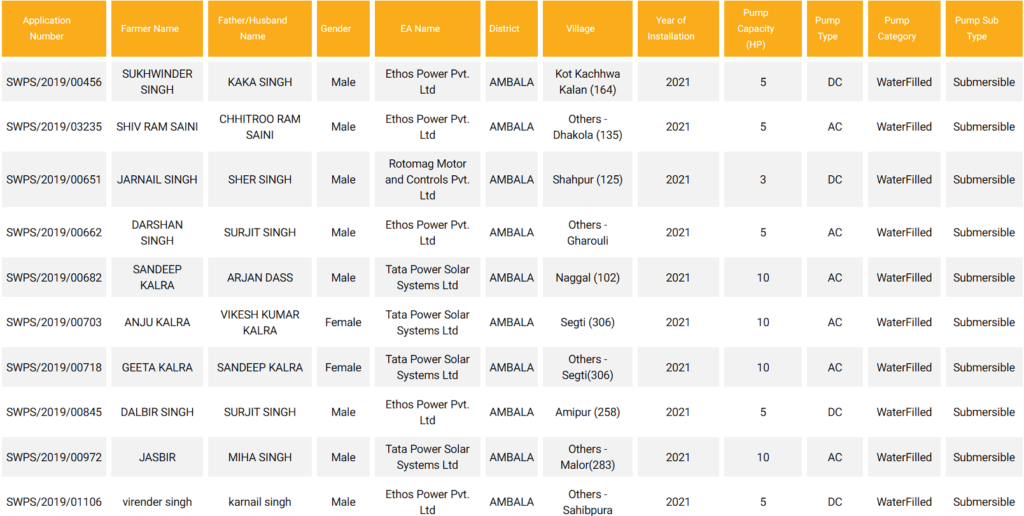Select farmer name SHIV RAM SAINI

pyautogui.click(x=157, y=127)
